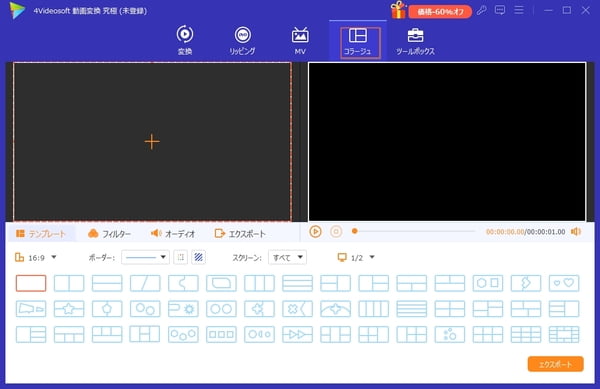Open the feedback chat icon
The width and height of the screenshot is (600, 389).
click(500, 10)
